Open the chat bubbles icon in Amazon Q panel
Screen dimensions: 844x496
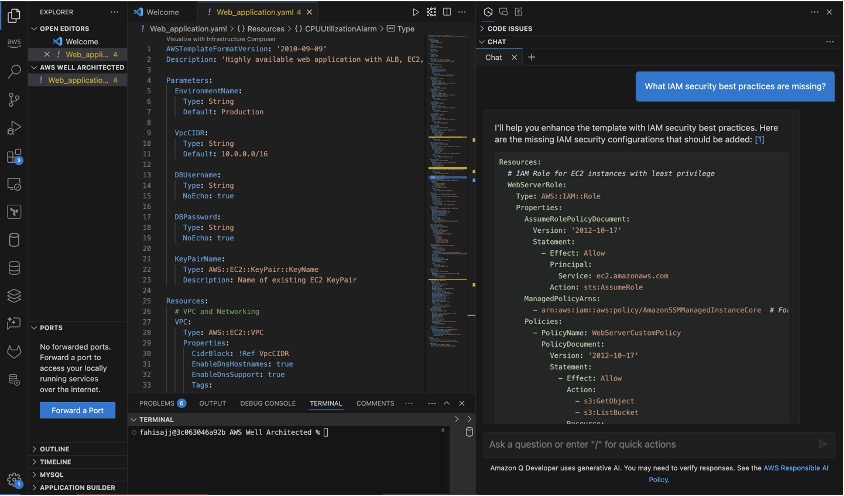coord(503,12)
